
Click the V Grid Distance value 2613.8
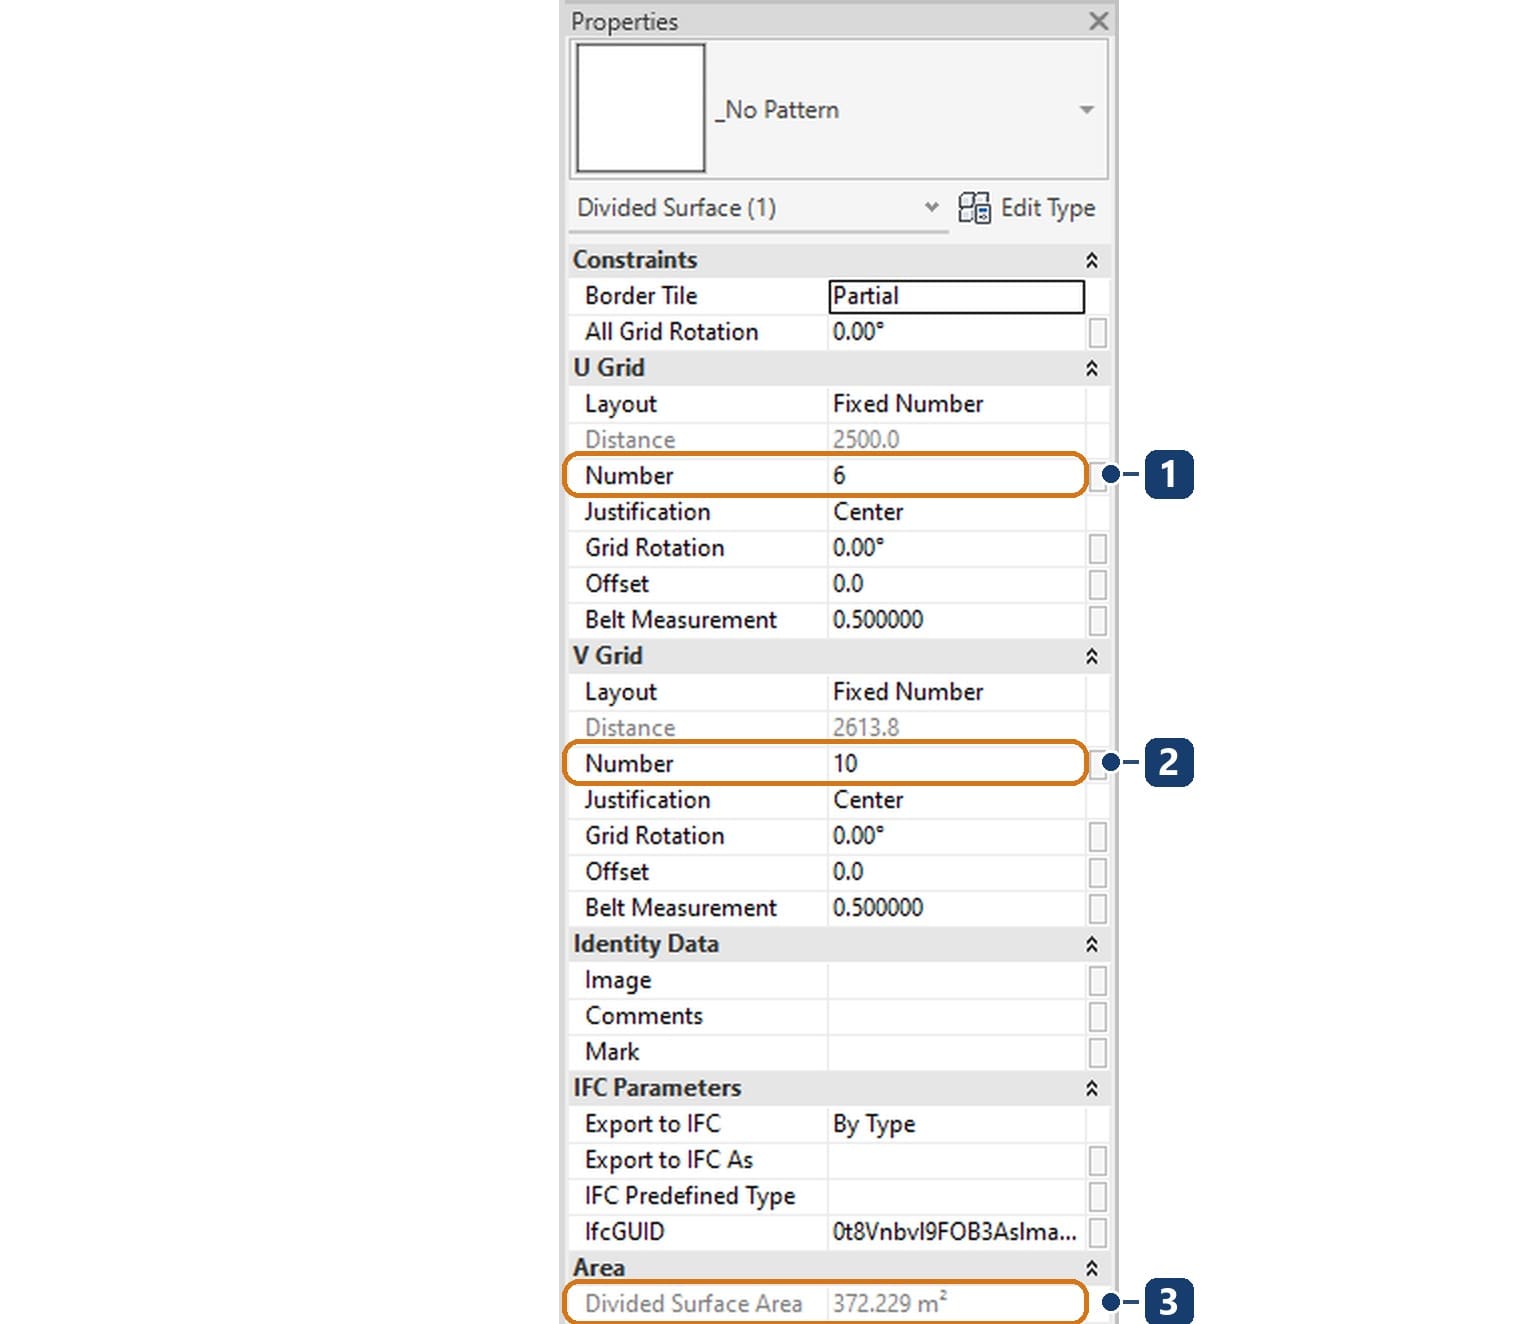click(x=866, y=728)
